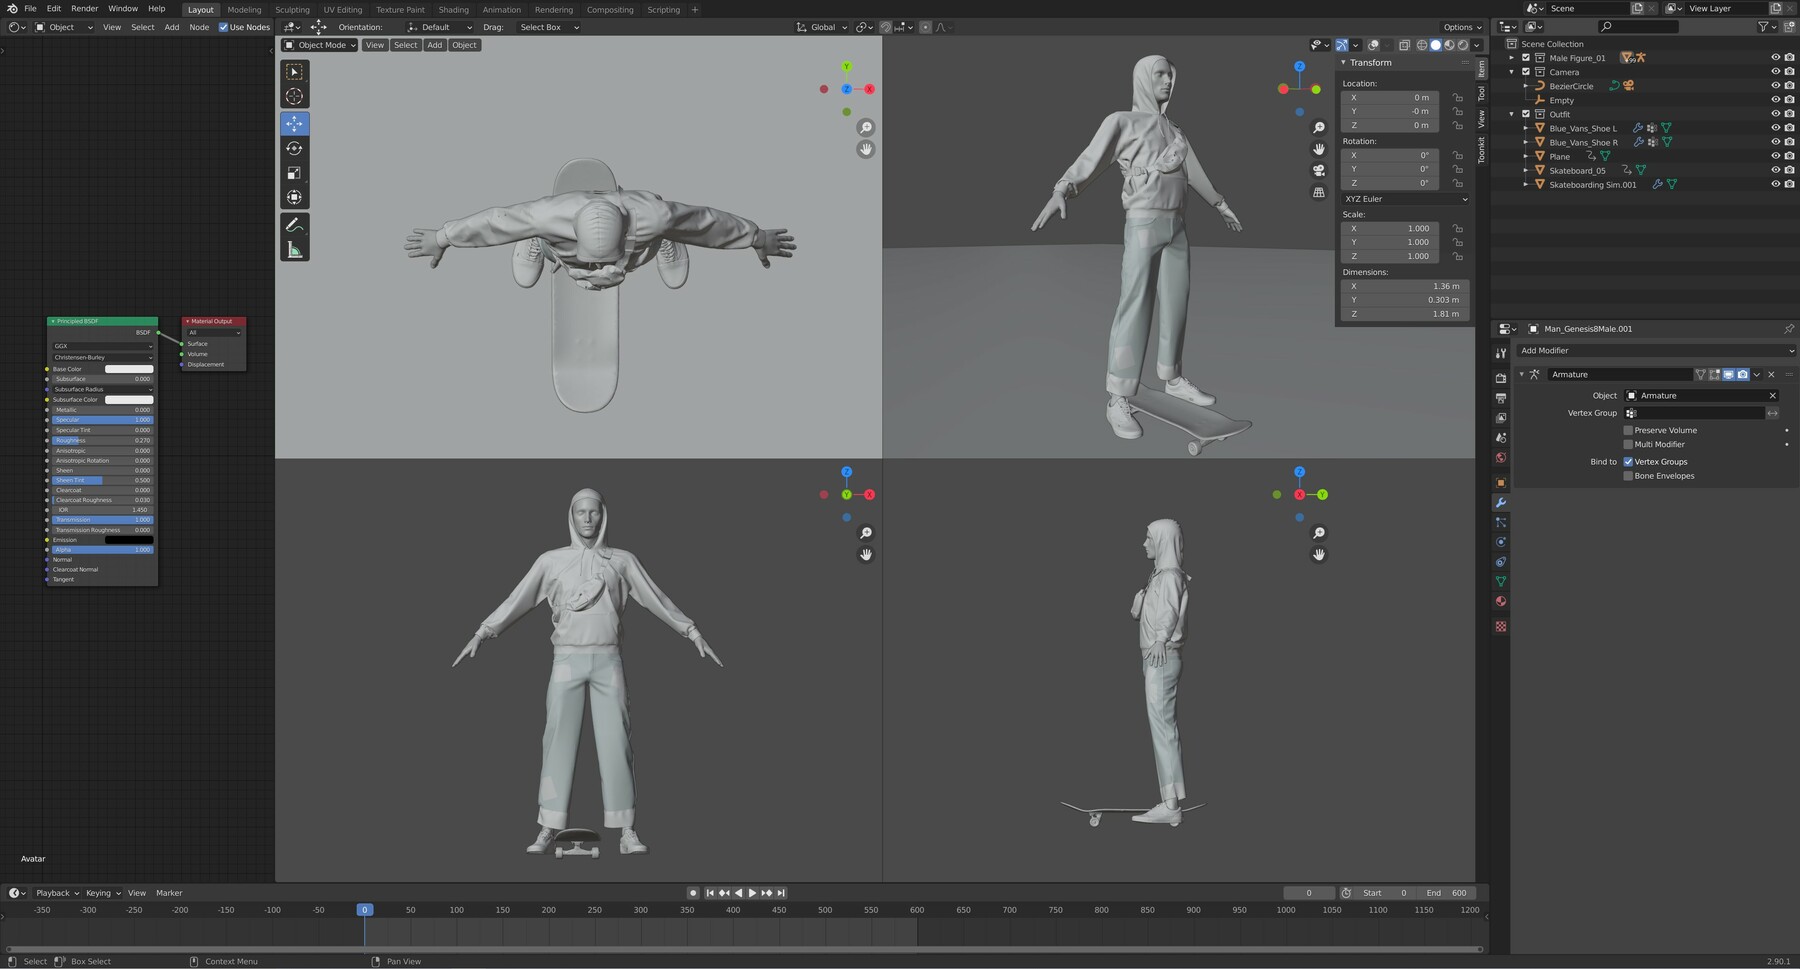This screenshot has width=1800, height=969.
Task: Click the Modifier properties wrench icon
Action: click(1500, 503)
